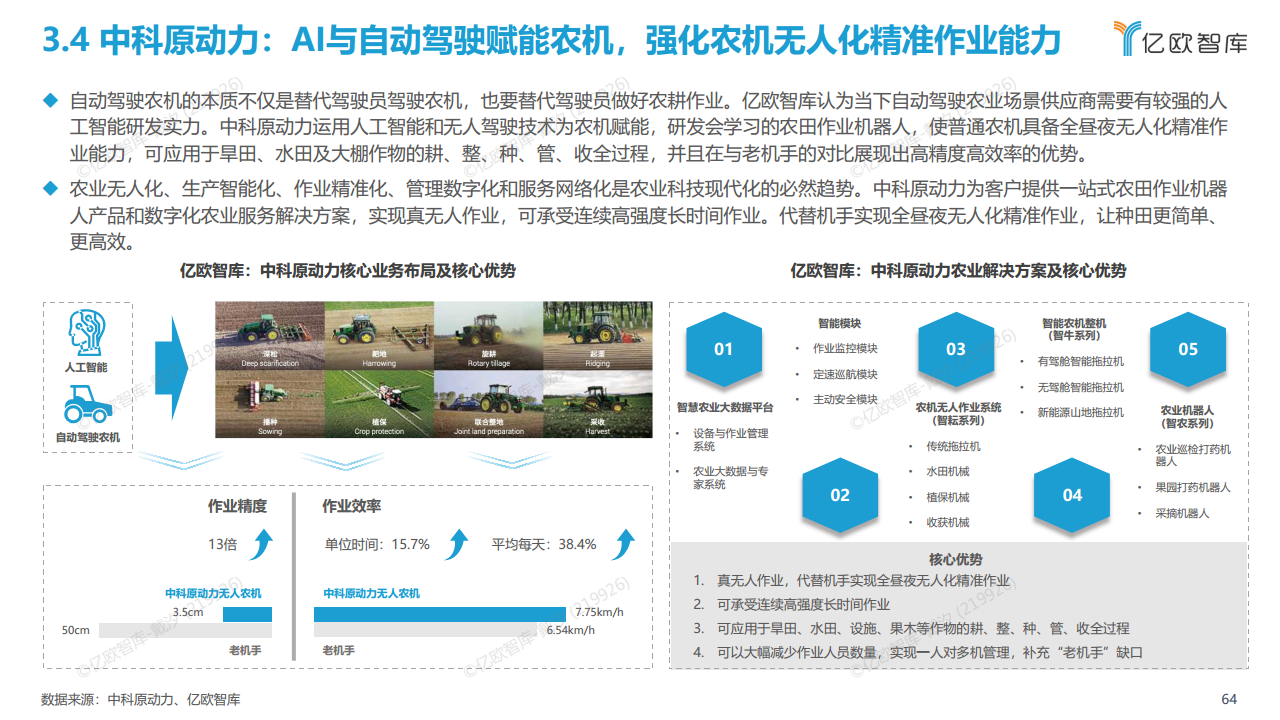This screenshot has height=720, width=1280.
Task: Click 单位时间：15.7% text
Action: (377, 544)
